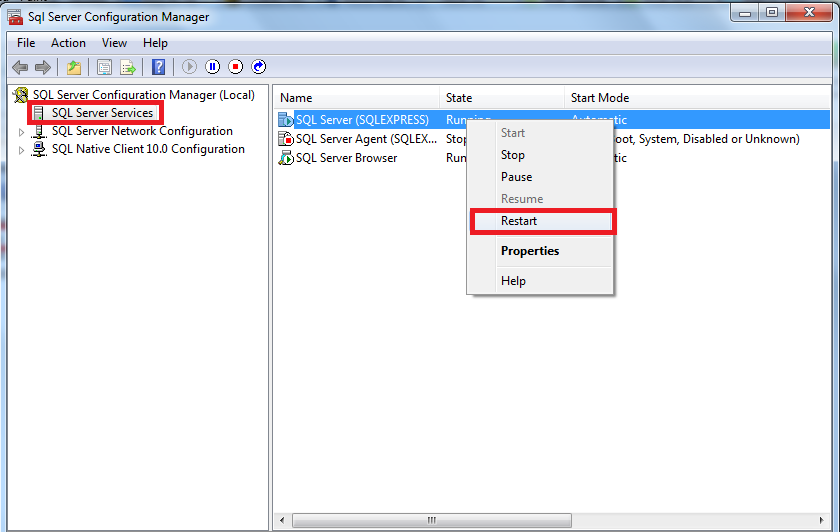
Task: Minimize the Configuration Manager window
Action: [745, 12]
